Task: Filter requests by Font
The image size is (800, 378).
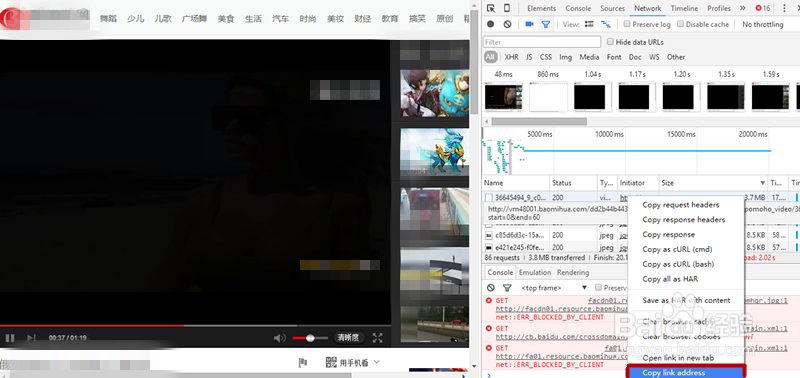Action: 614,57
